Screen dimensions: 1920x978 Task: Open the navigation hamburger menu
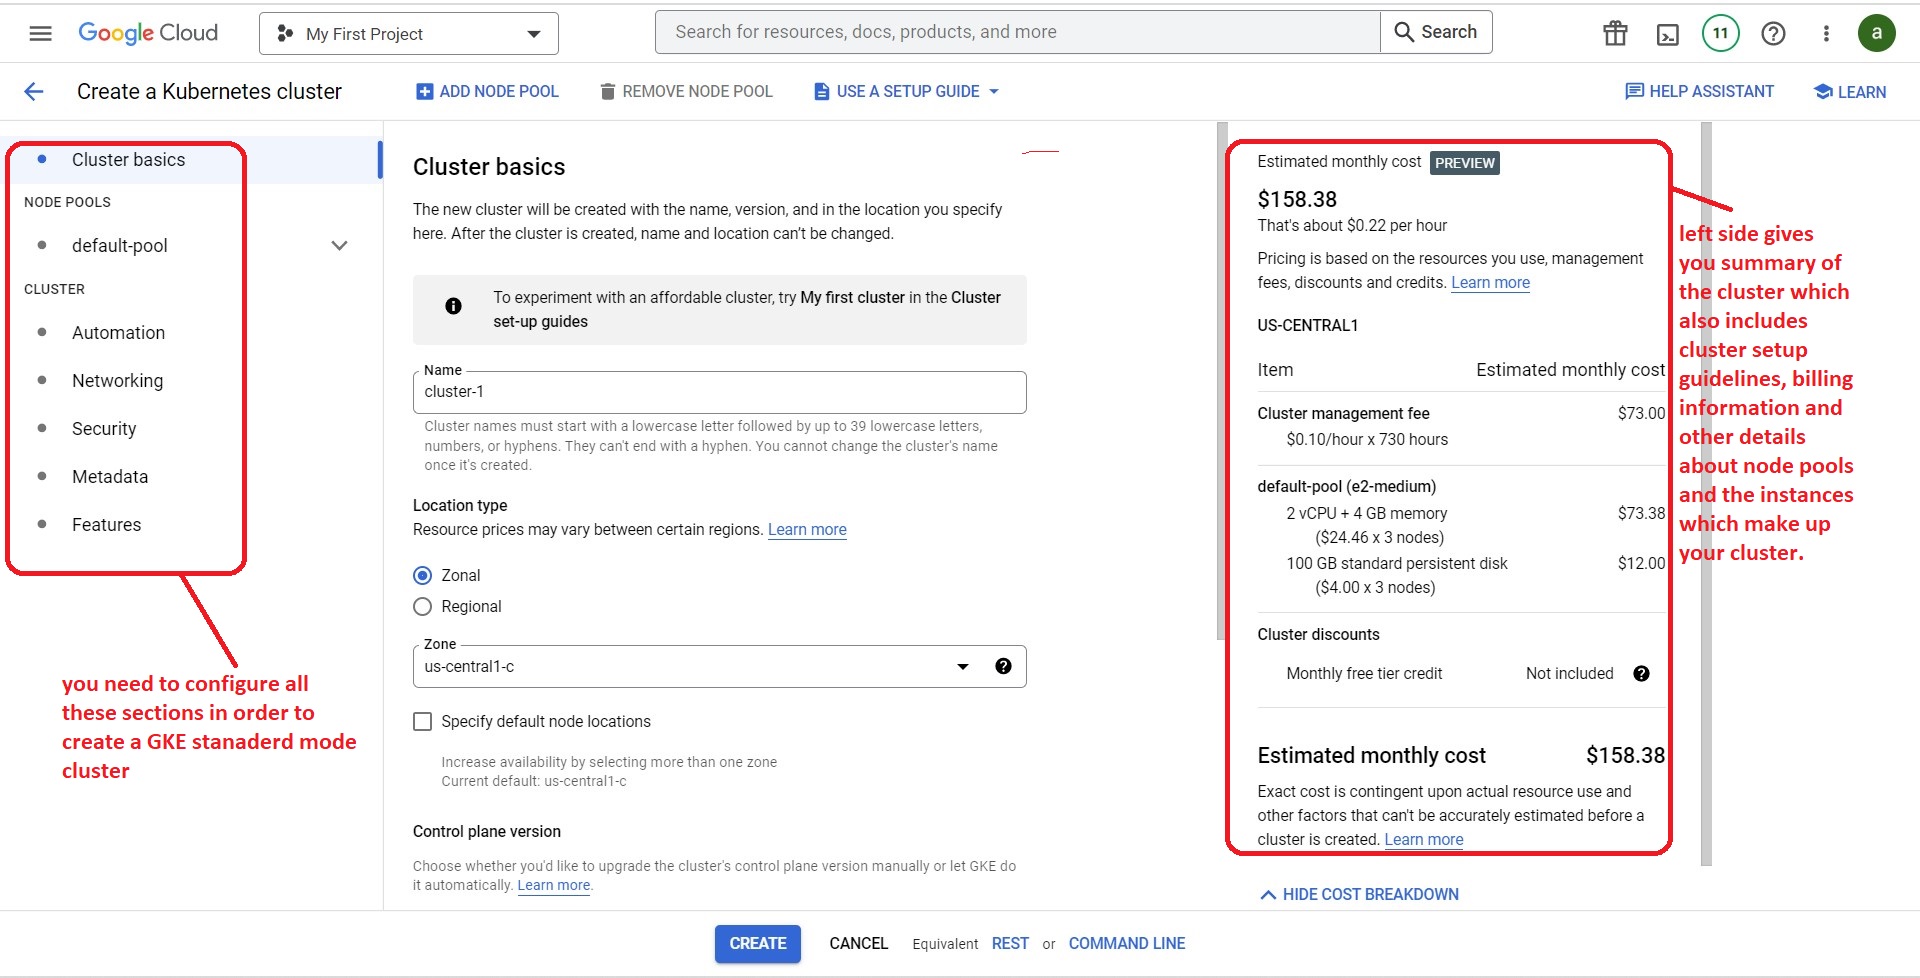click(40, 32)
